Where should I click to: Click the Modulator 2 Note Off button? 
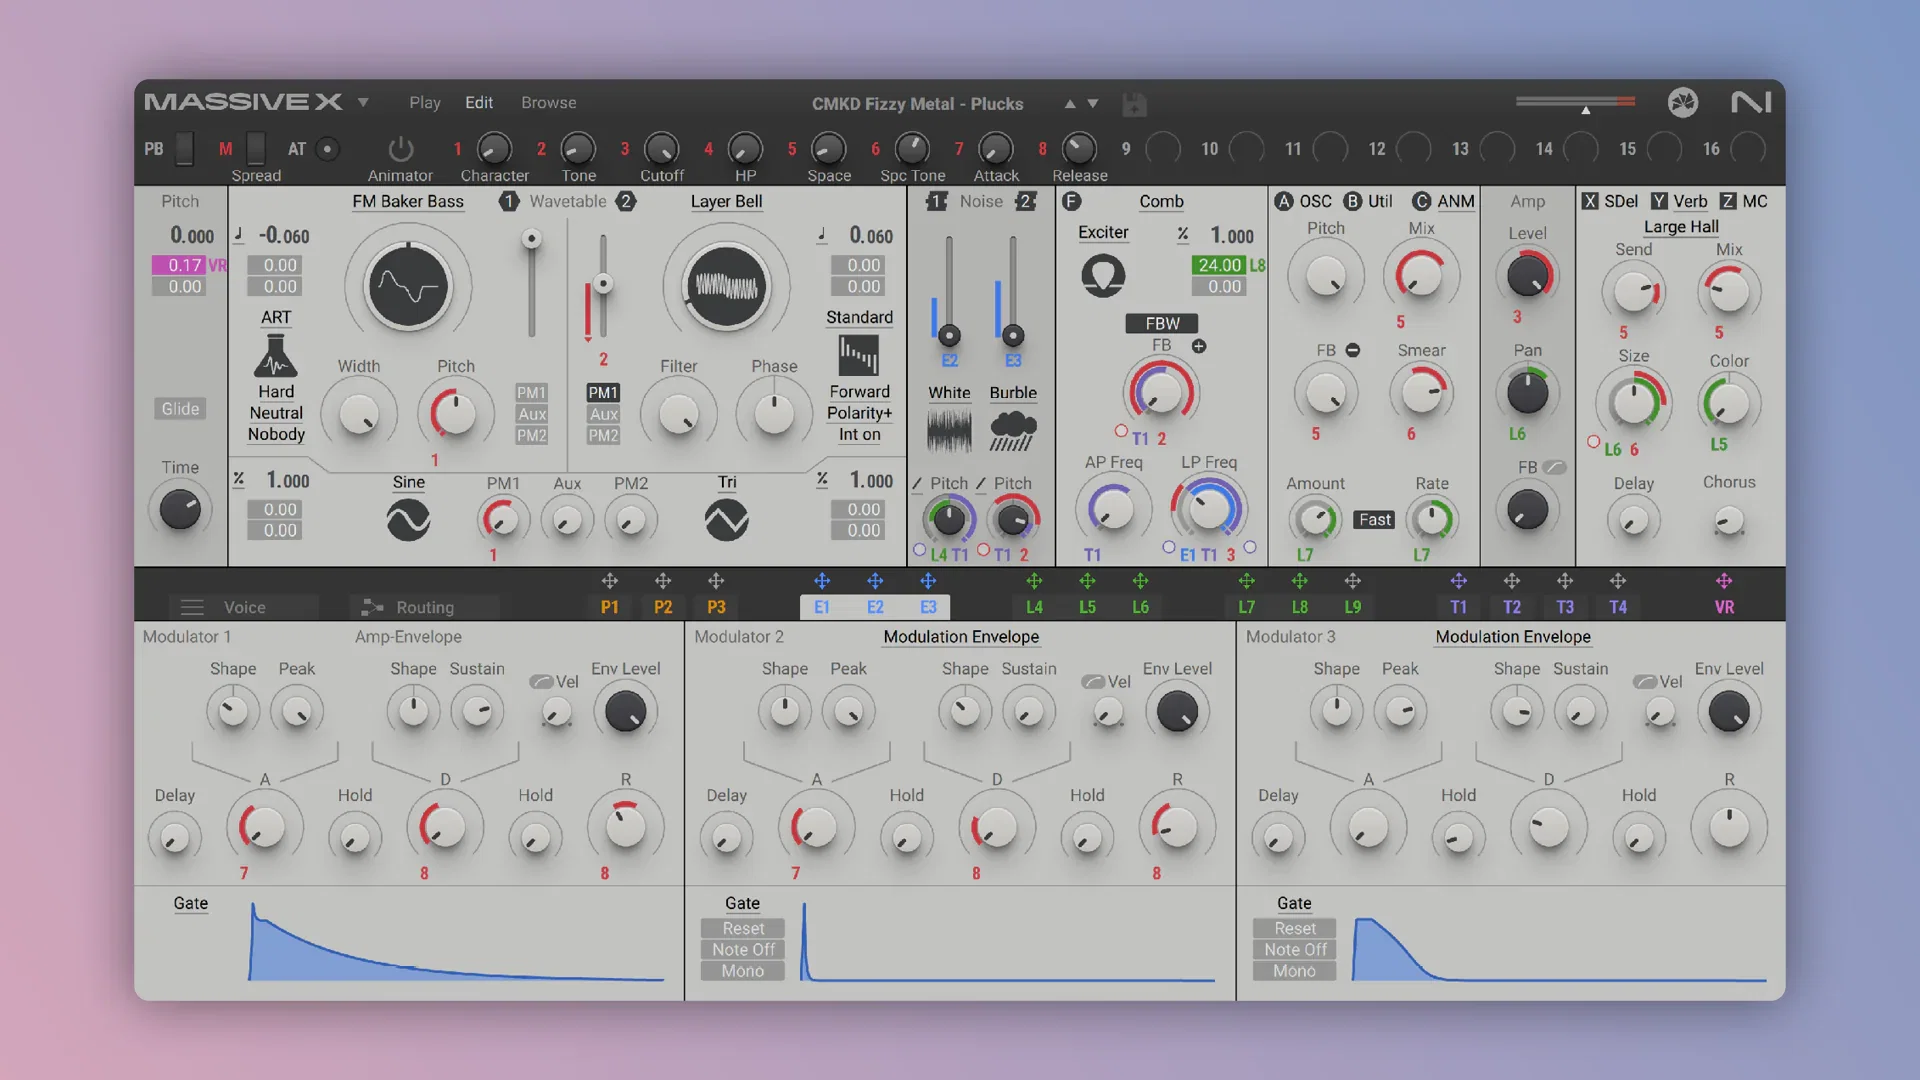(x=743, y=950)
